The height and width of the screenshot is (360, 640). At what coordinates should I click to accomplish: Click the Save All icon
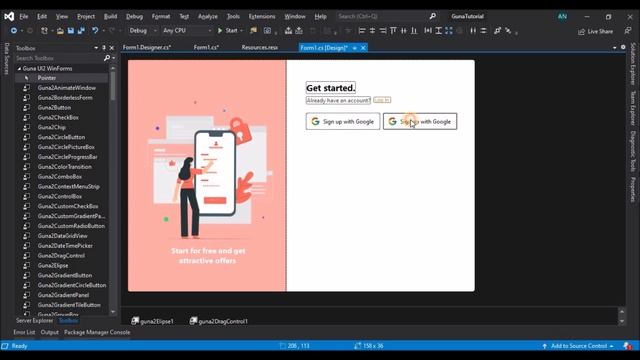click(x=81, y=31)
